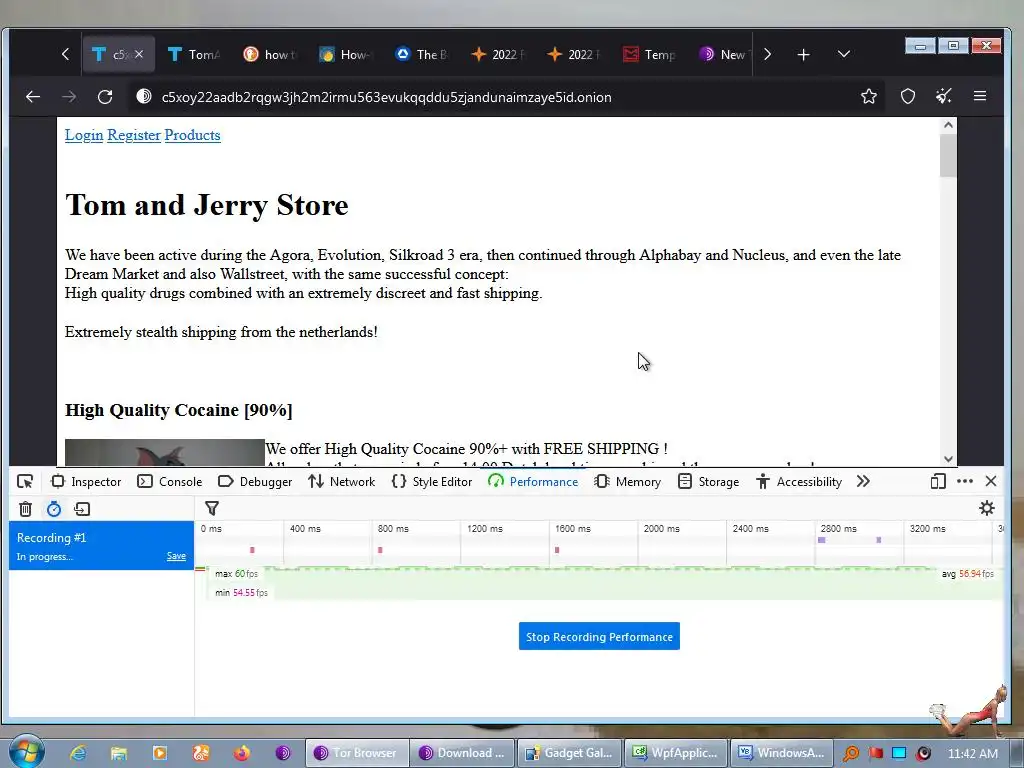
Task: Open a new tab with the plus icon
Action: [x=803, y=55]
